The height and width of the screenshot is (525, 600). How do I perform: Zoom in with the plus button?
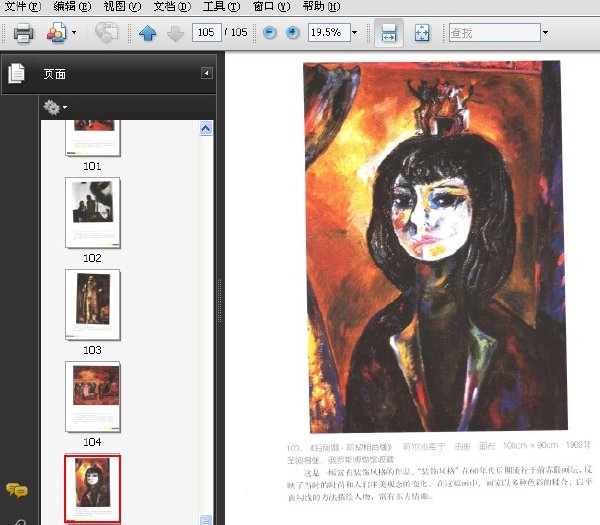pyautogui.click(x=293, y=33)
